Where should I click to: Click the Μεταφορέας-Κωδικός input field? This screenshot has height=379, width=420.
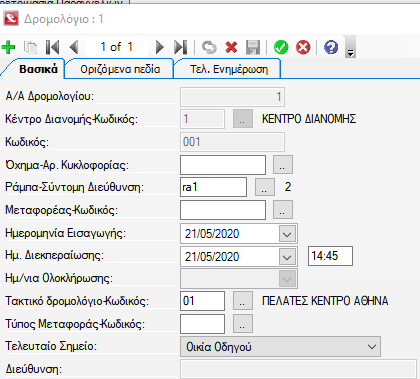[x=223, y=210]
